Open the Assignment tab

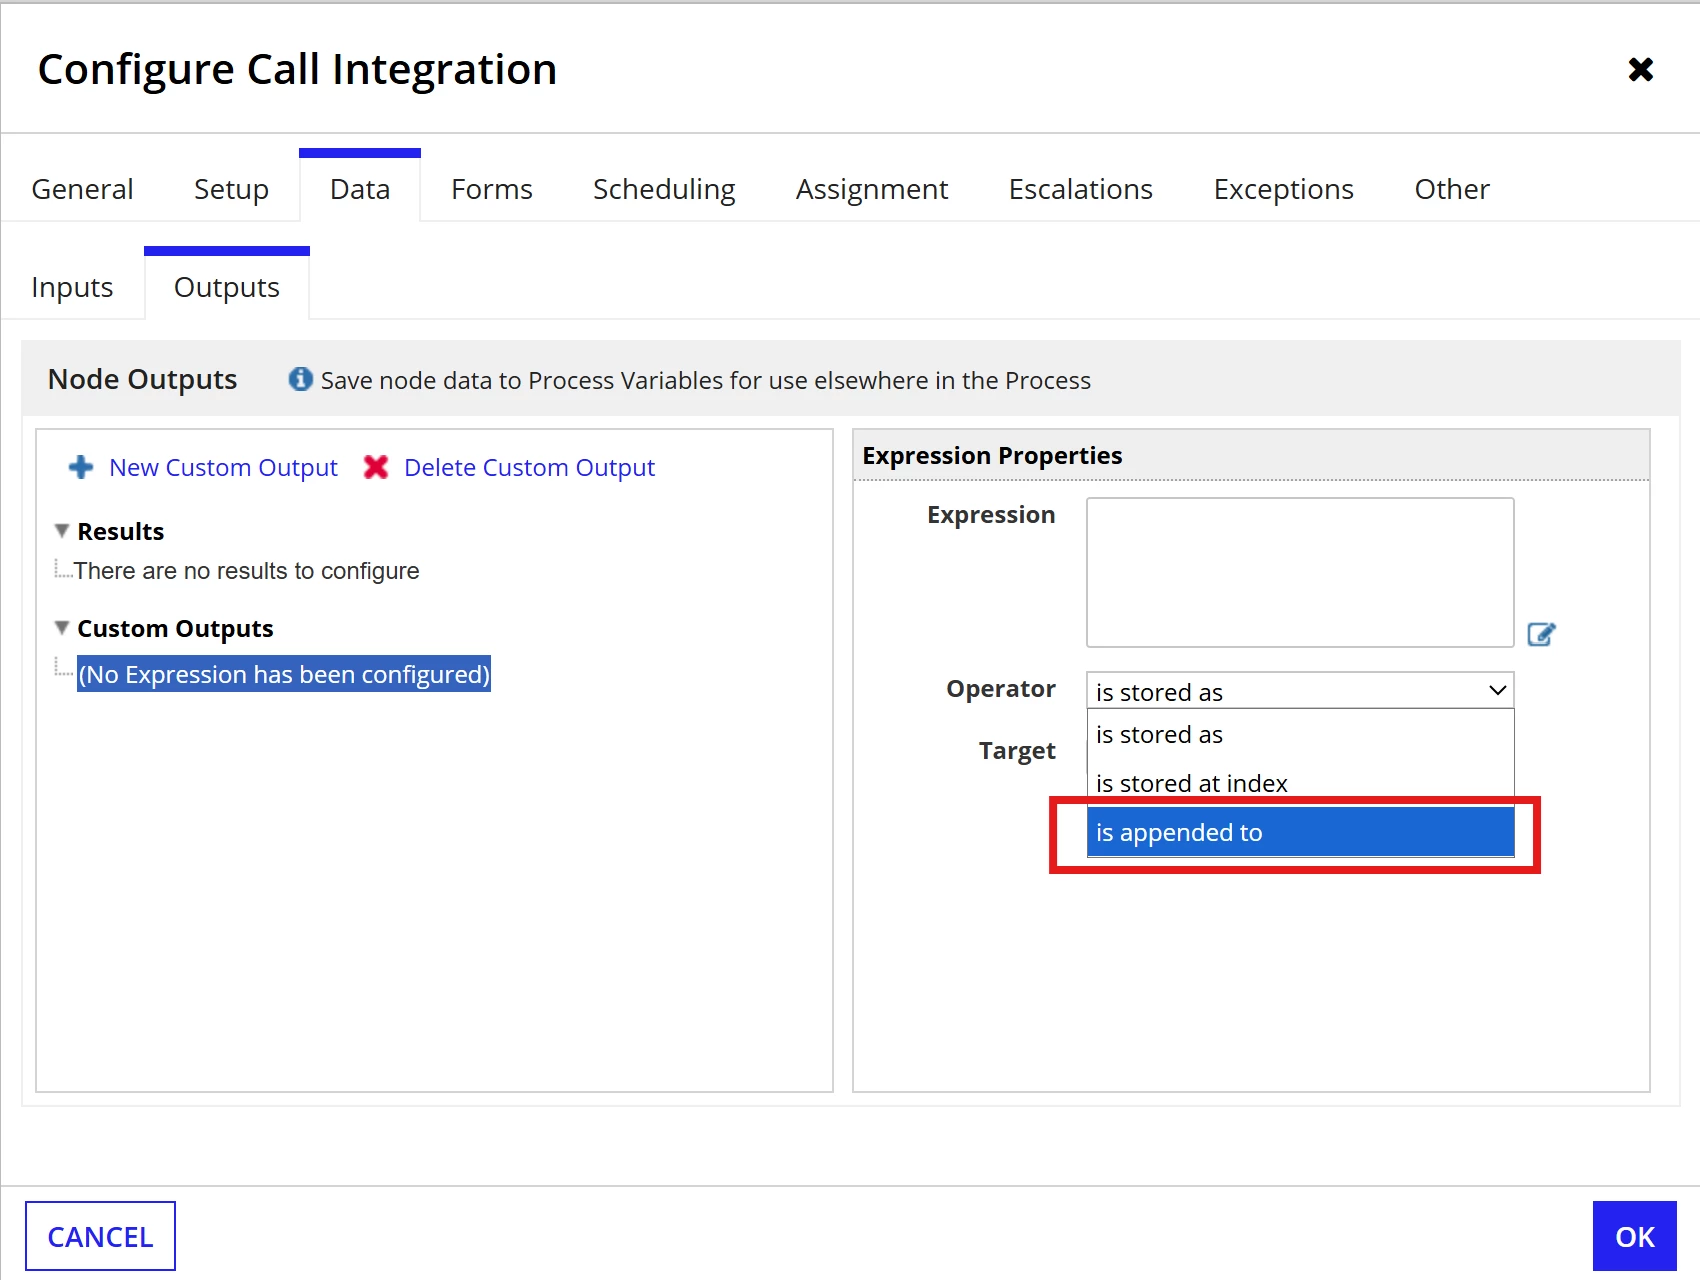pyautogui.click(x=872, y=189)
